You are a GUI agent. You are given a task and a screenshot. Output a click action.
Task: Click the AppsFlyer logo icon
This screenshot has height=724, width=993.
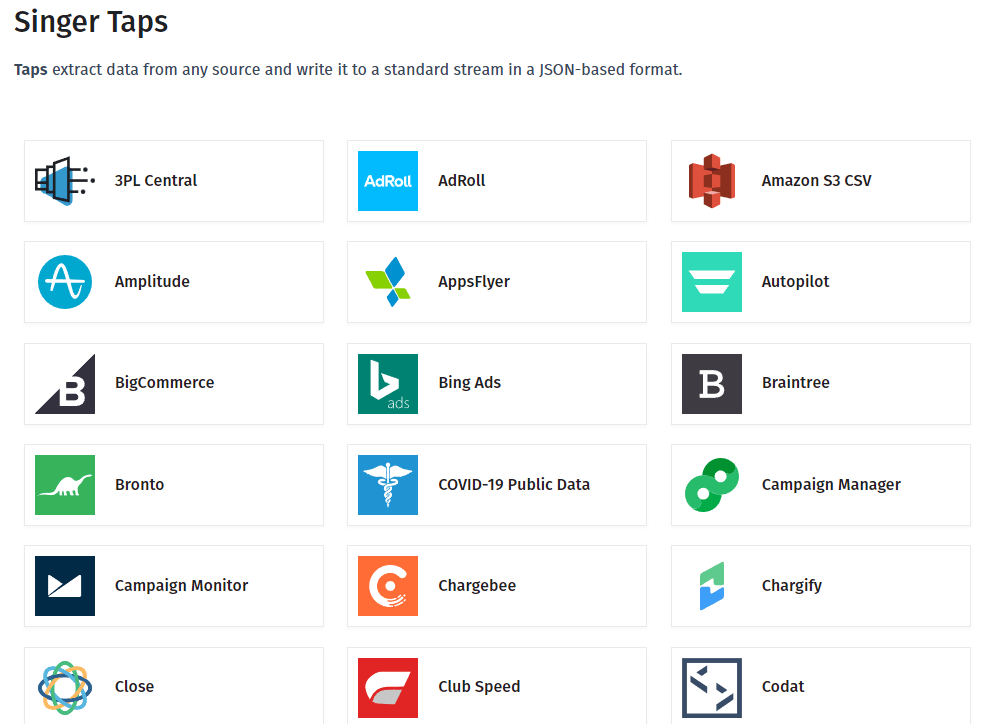[x=388, y=282]
